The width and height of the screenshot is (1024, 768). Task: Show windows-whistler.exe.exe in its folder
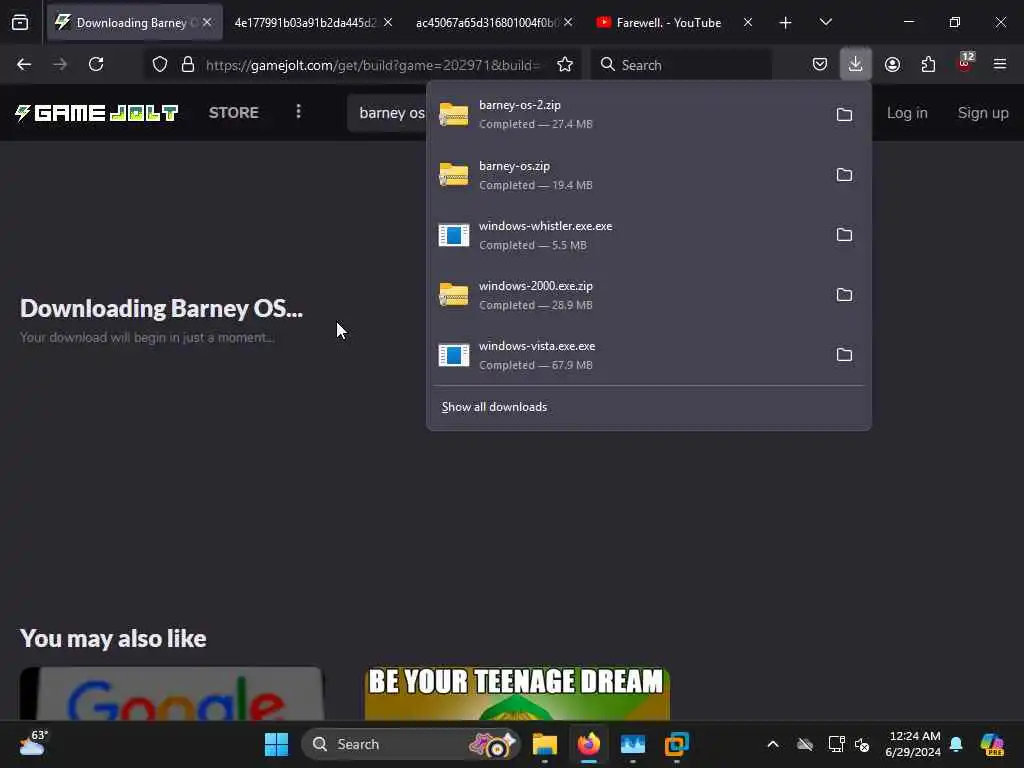(844, 235)
